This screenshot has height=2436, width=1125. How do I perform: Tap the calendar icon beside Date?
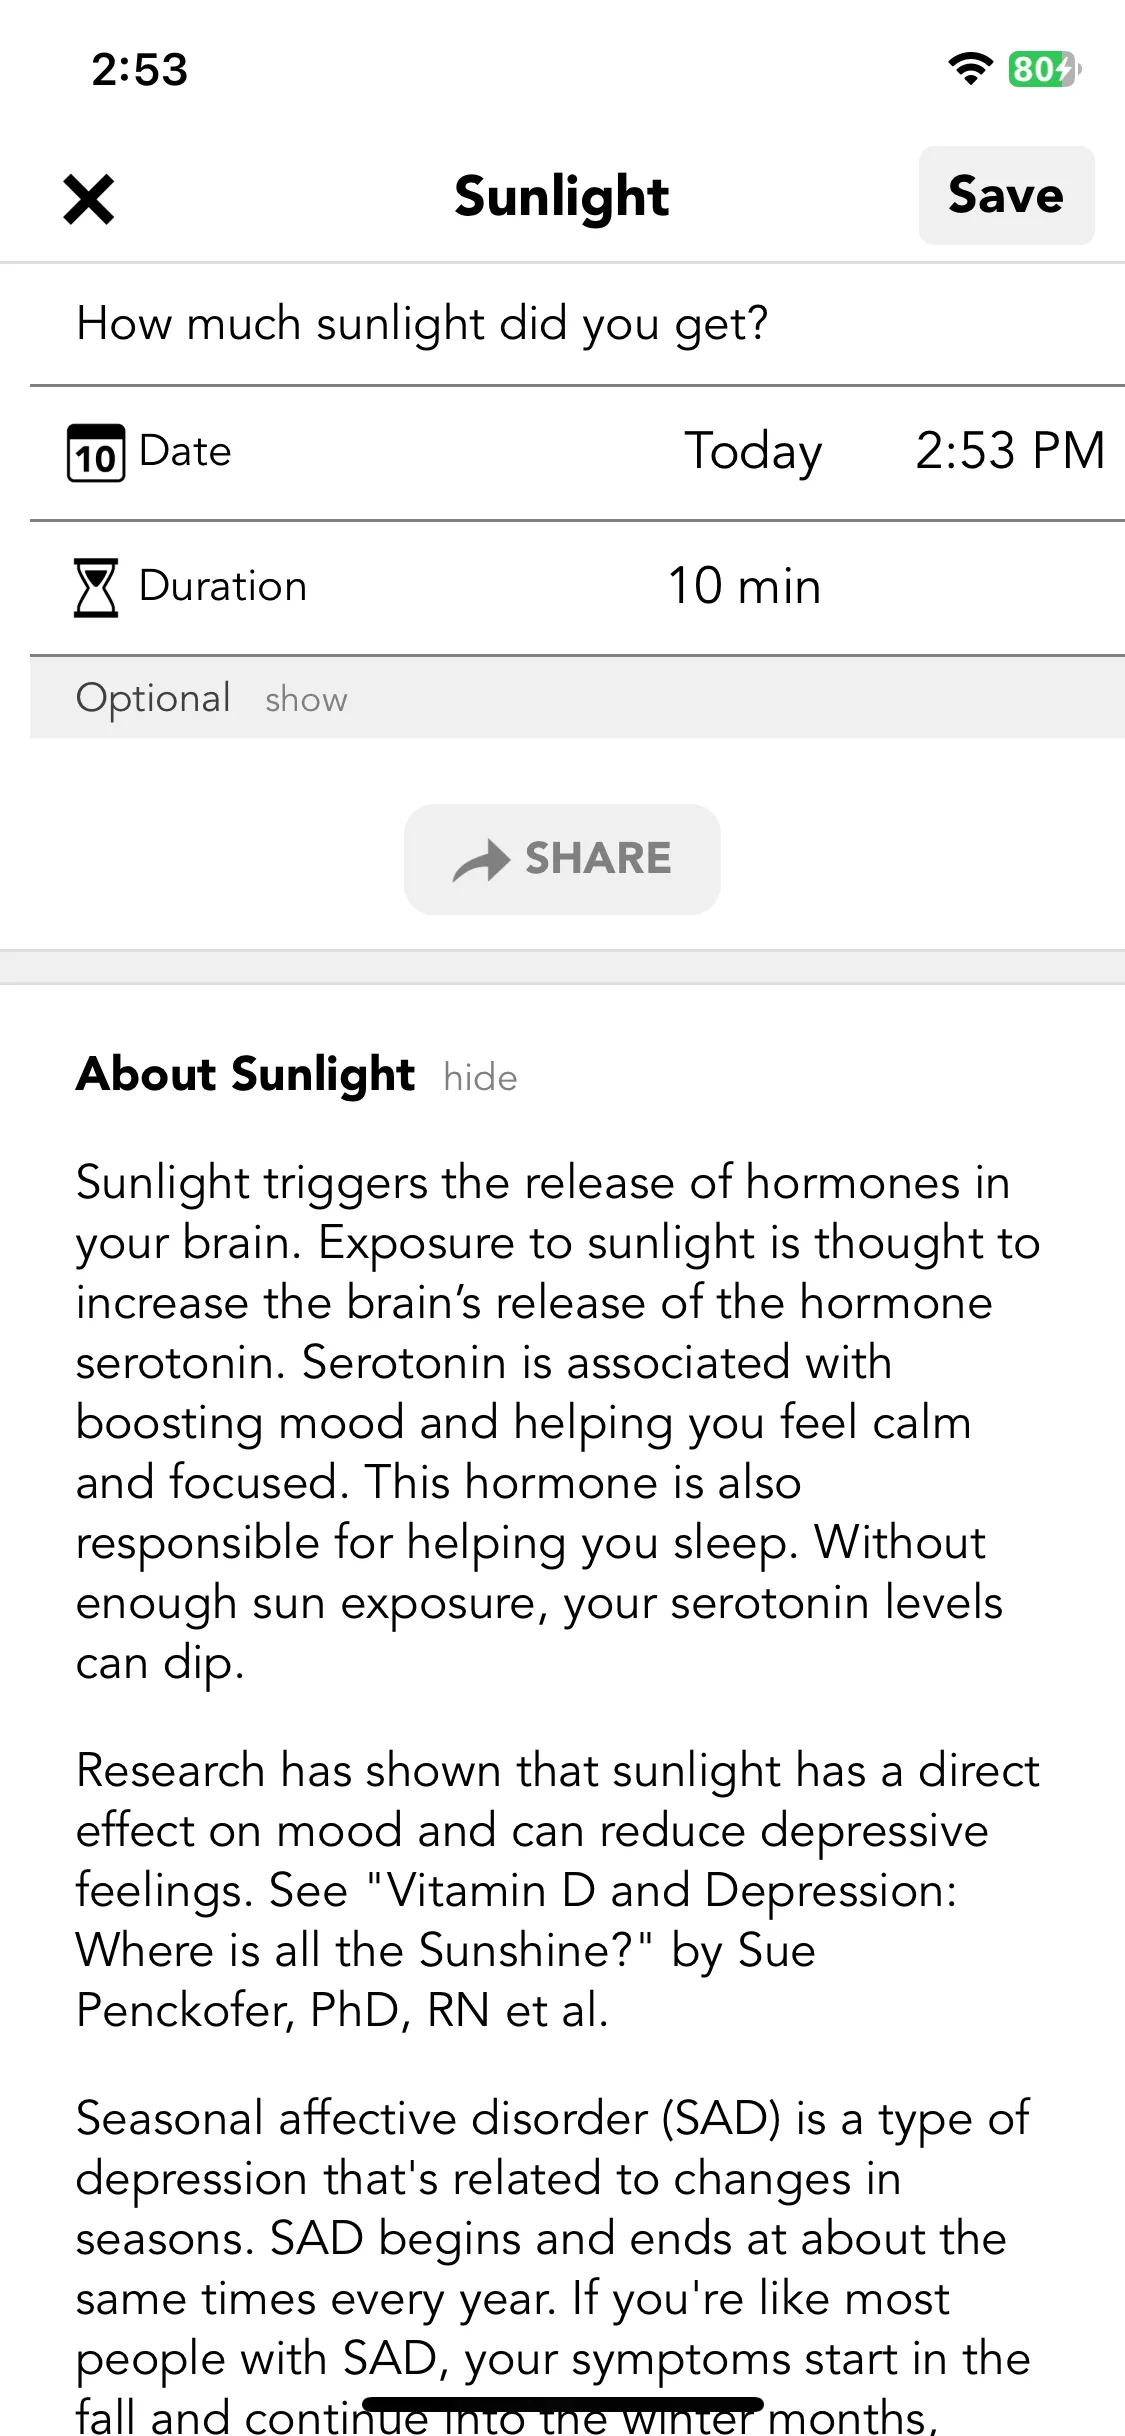[96, 453]
